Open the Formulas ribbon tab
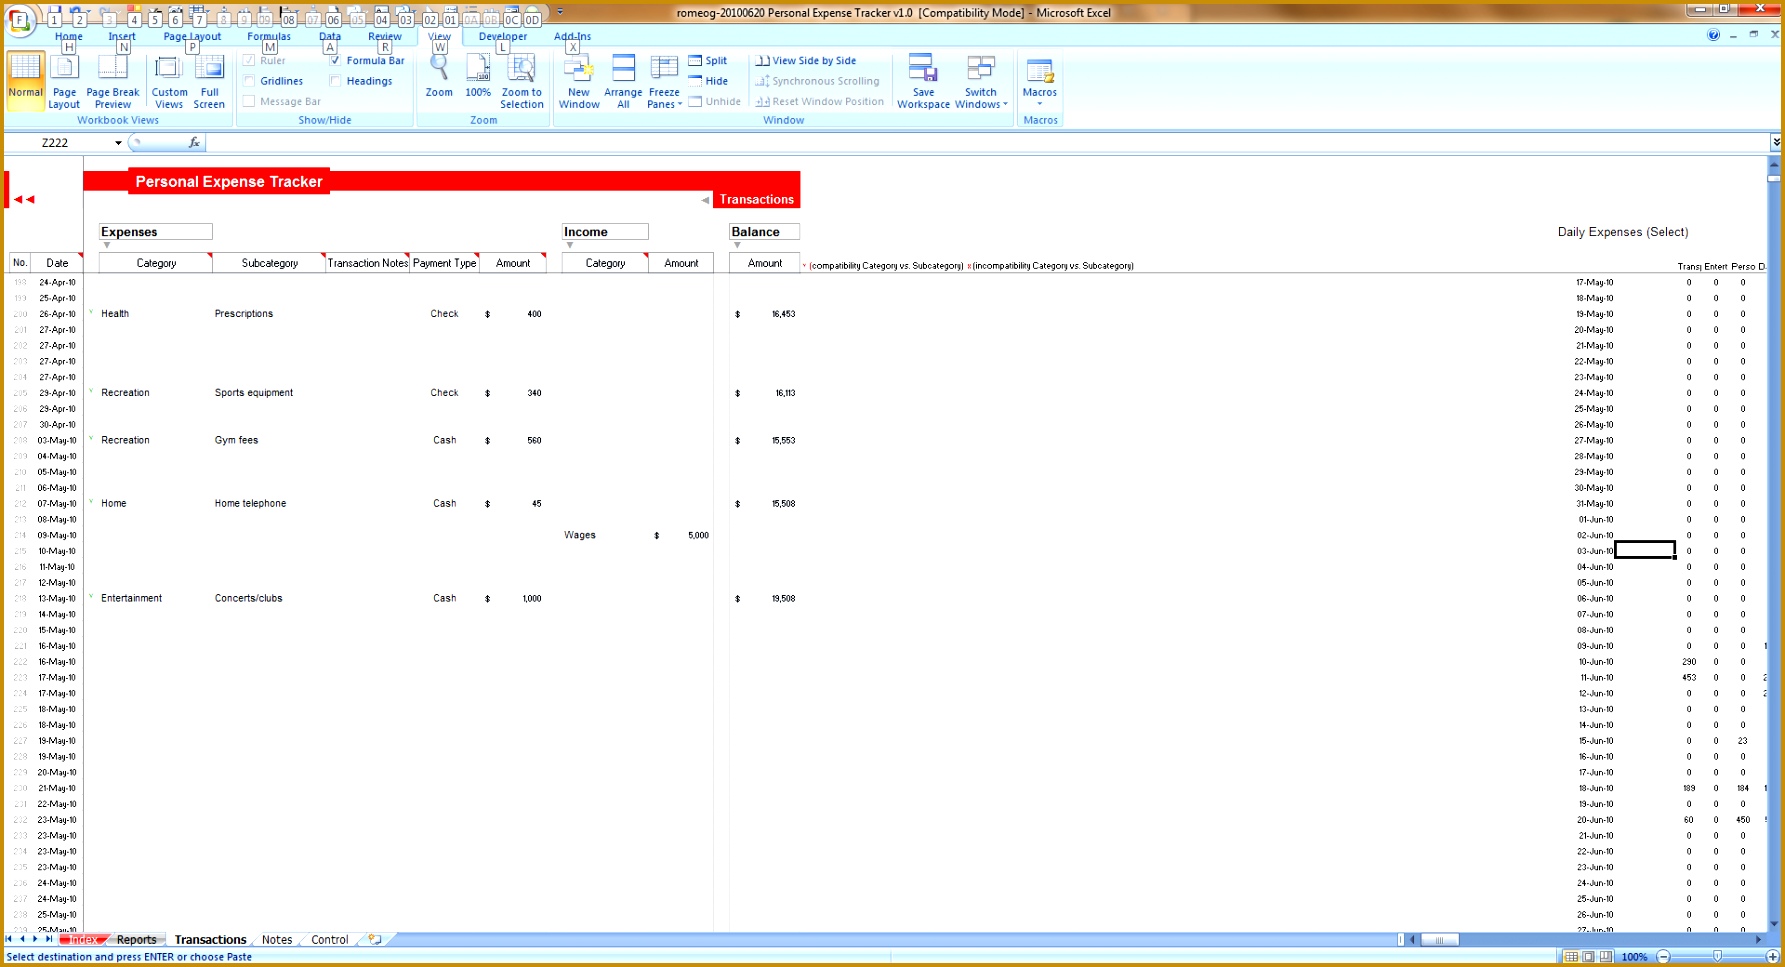Screen dimensions: 1785x967 click(267, 36)
